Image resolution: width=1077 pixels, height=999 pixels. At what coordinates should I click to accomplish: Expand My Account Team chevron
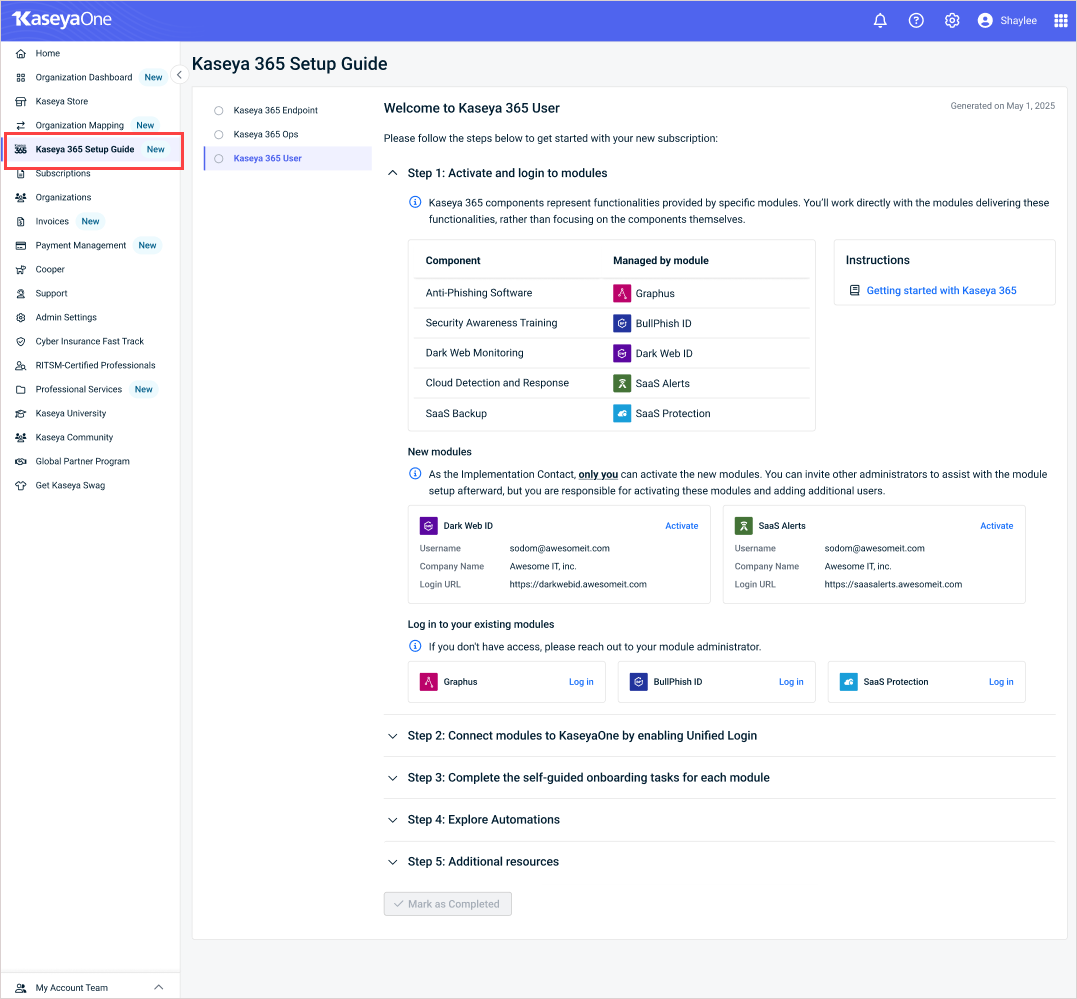point(159,987)
